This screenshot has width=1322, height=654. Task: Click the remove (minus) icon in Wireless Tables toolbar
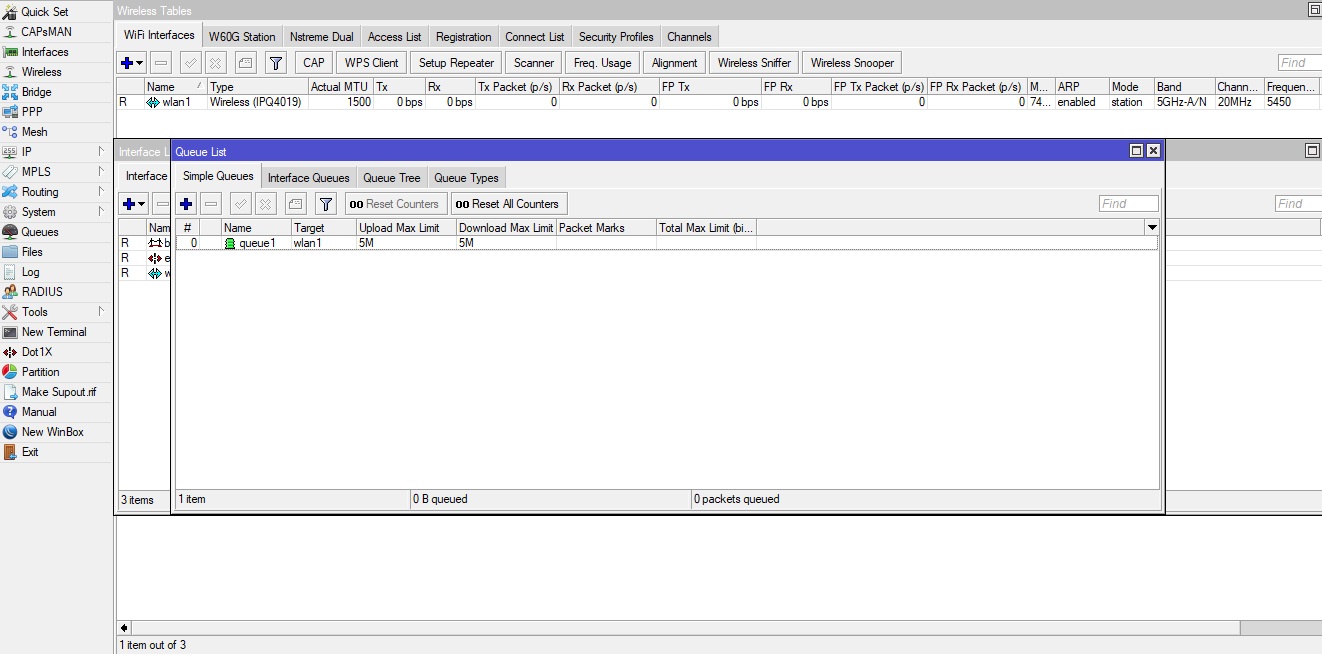161,62
